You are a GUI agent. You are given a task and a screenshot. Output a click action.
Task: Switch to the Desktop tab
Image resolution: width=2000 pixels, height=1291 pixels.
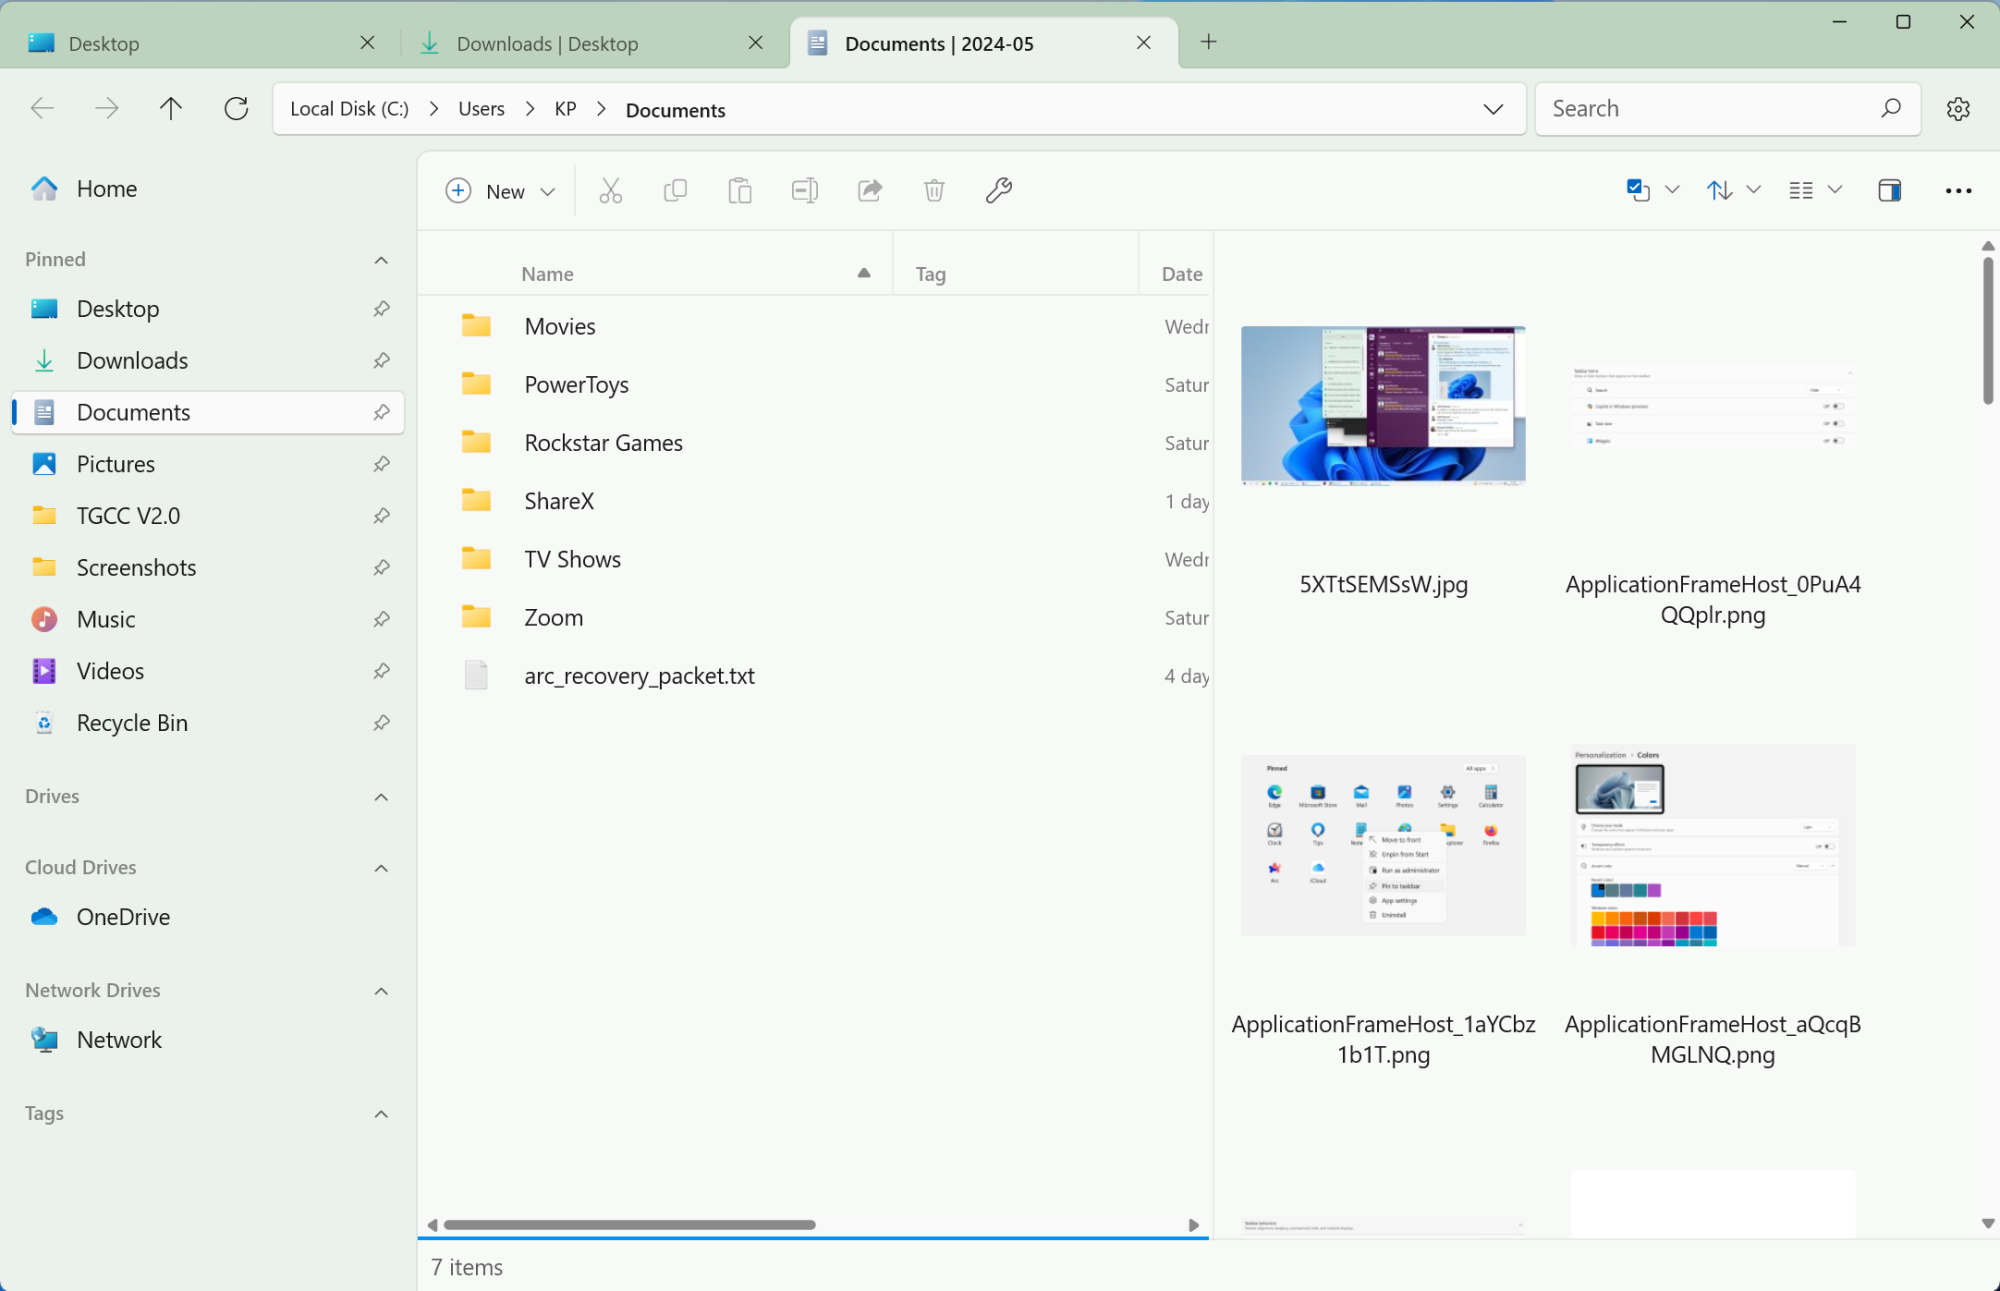coord(103,42)
